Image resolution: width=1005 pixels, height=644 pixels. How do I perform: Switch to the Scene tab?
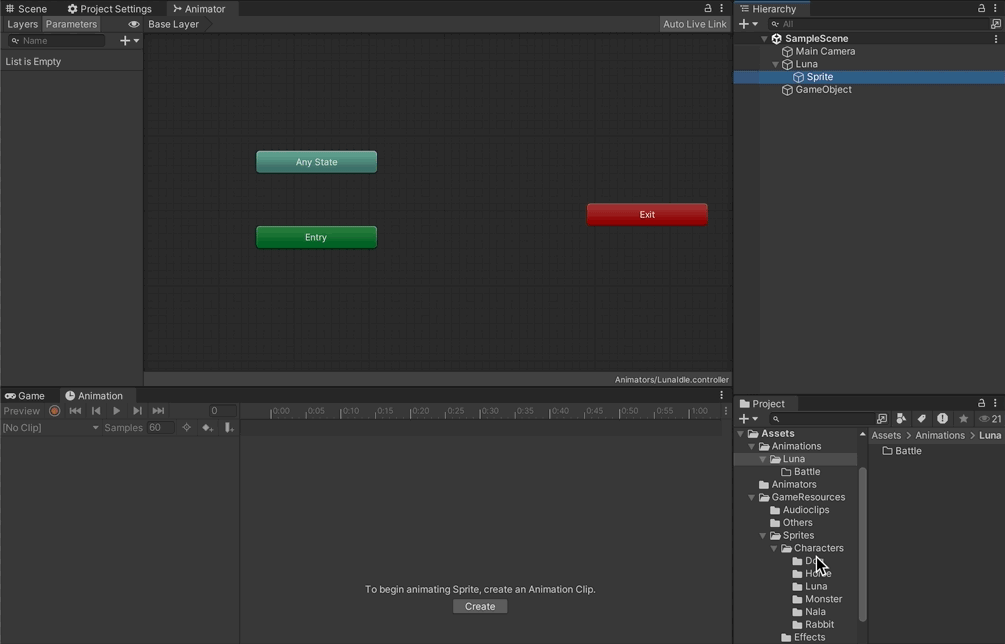pos(26,8)
